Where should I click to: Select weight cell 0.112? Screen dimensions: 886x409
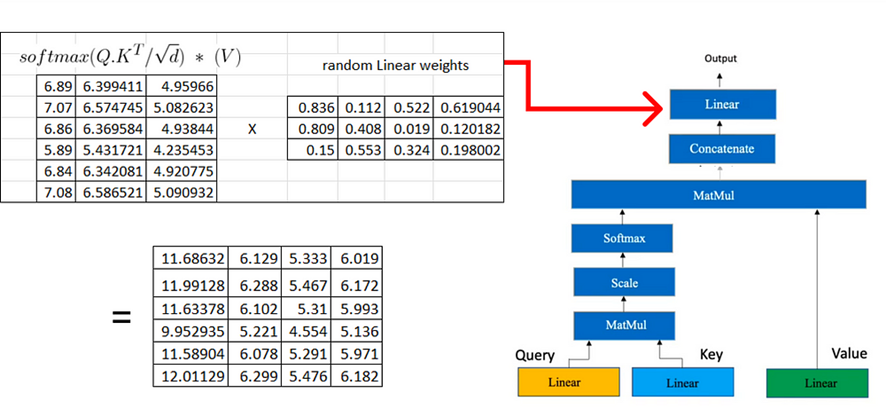point(362,107)
